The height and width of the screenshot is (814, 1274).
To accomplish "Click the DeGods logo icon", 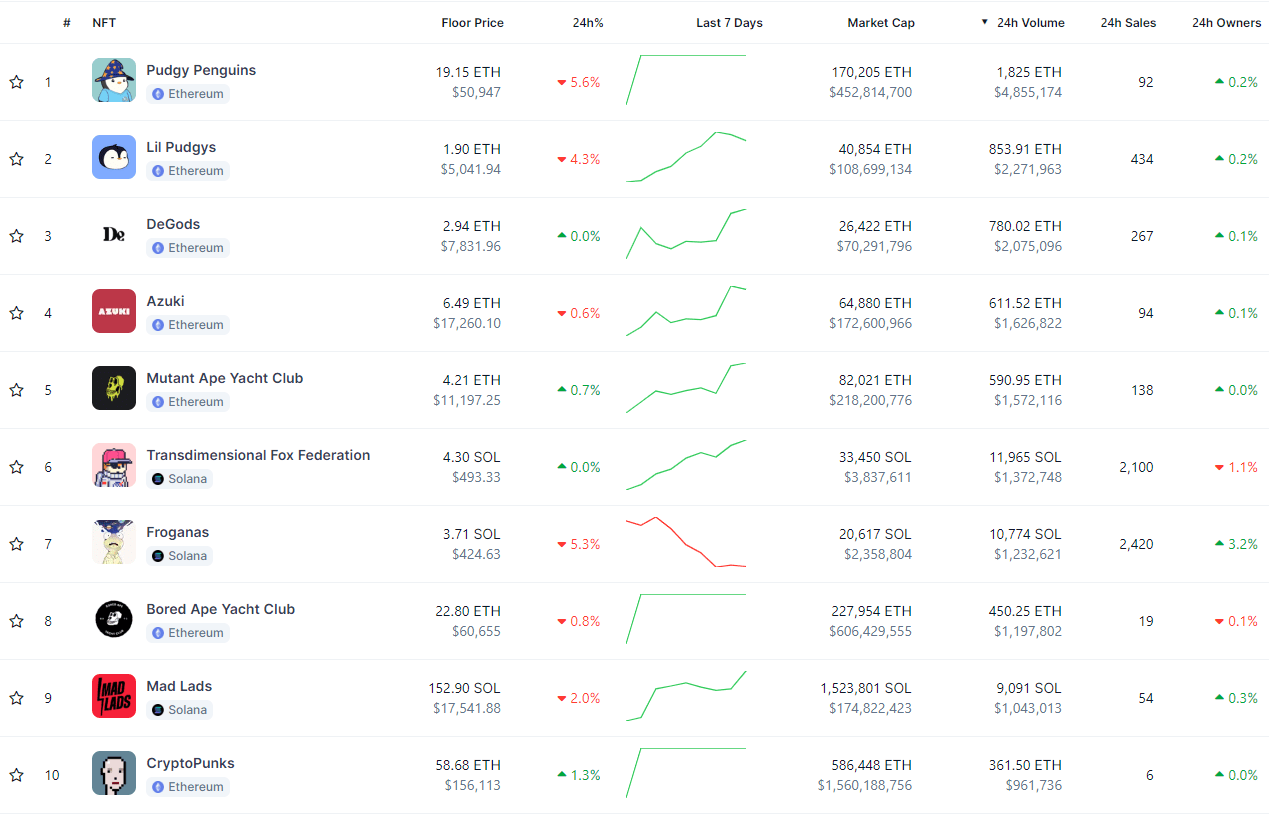I will pyautogui.click(x=114, y=234).
